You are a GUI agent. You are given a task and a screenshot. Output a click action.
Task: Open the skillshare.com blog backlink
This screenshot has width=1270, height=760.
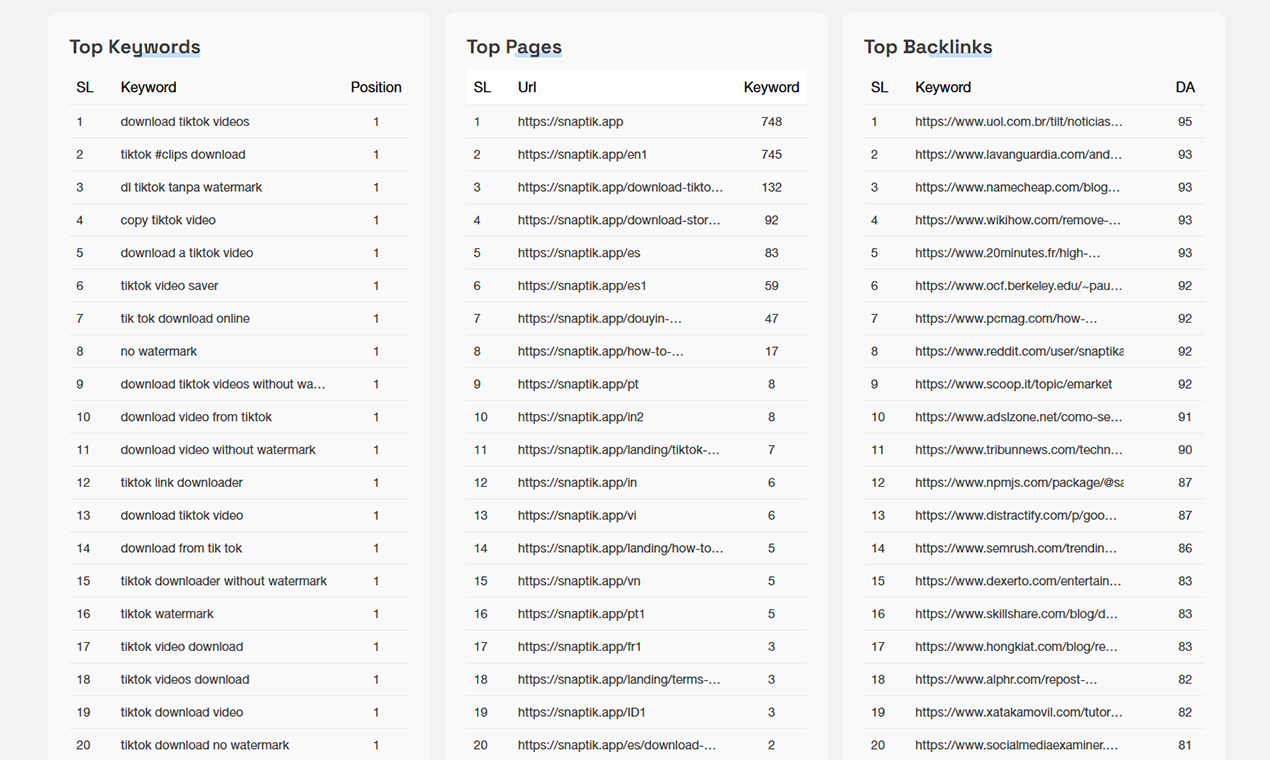pos(1016,614)
